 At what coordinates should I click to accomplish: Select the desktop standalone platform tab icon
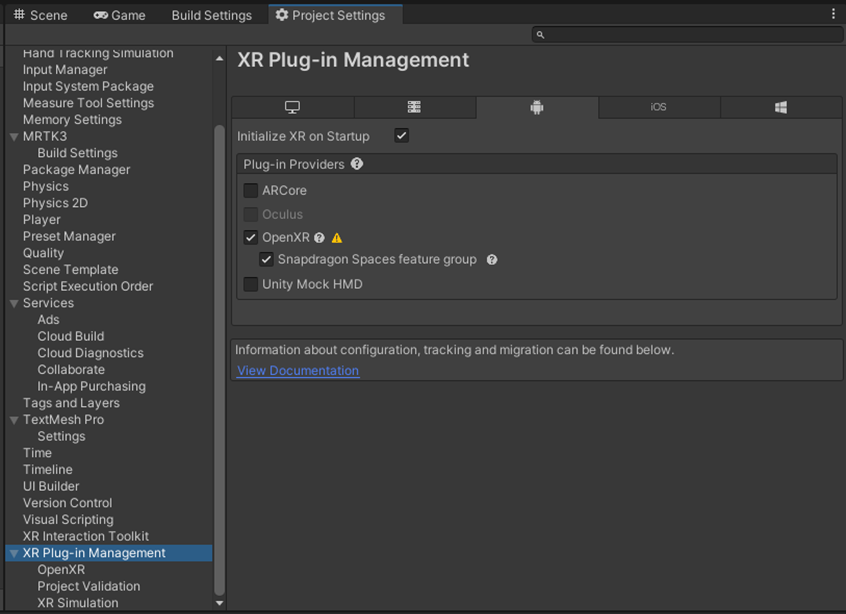click(x=292, y=107)
